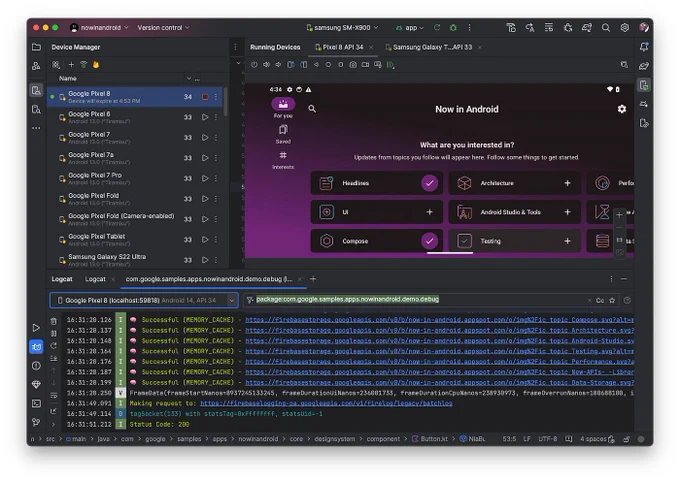Open Logcat device selector Google Pixel 8
The height and width of the screenshot is (482, 680).
144,300
